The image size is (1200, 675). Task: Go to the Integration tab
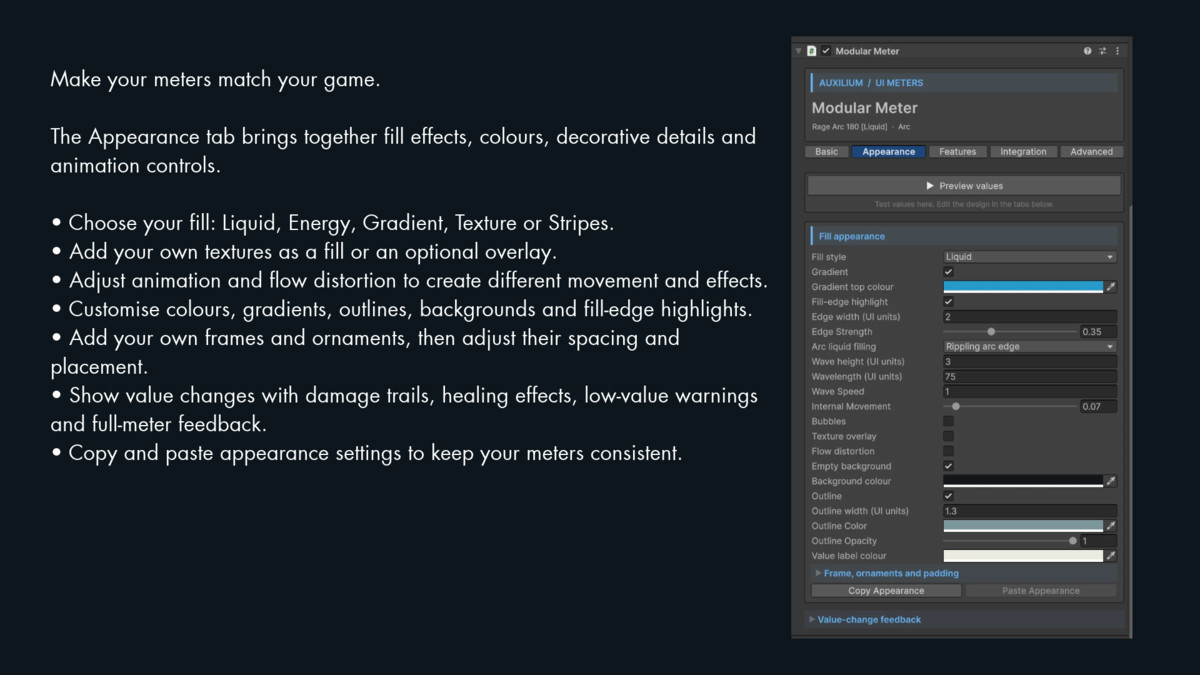pyautogui.click(x=1023, y=152)
